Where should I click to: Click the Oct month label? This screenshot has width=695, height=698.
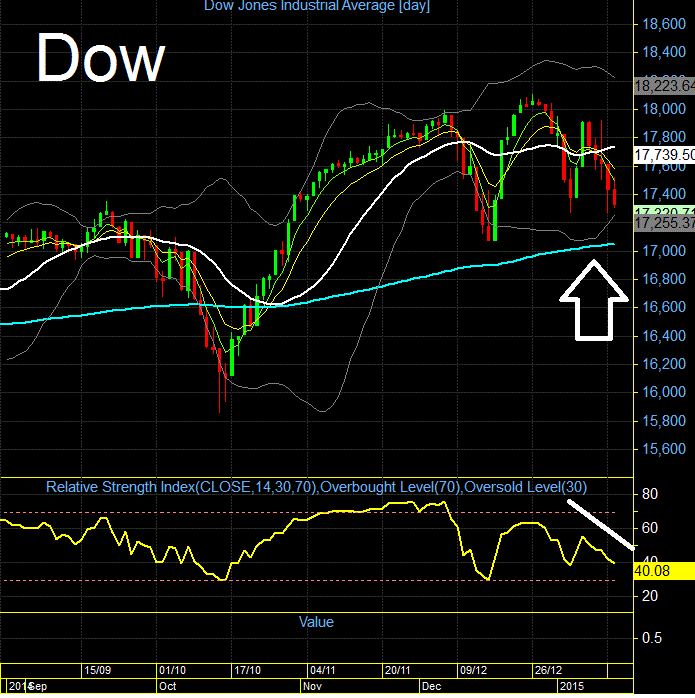pyautogui.click(x=168, y=686)
